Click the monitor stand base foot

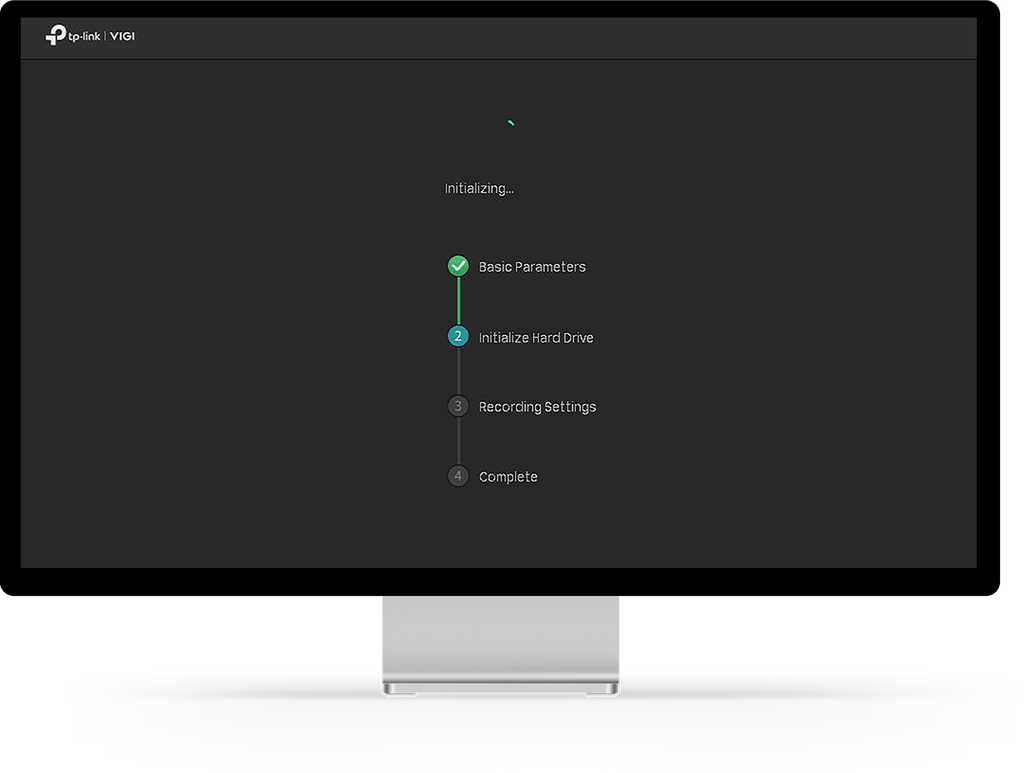(500, 688)
